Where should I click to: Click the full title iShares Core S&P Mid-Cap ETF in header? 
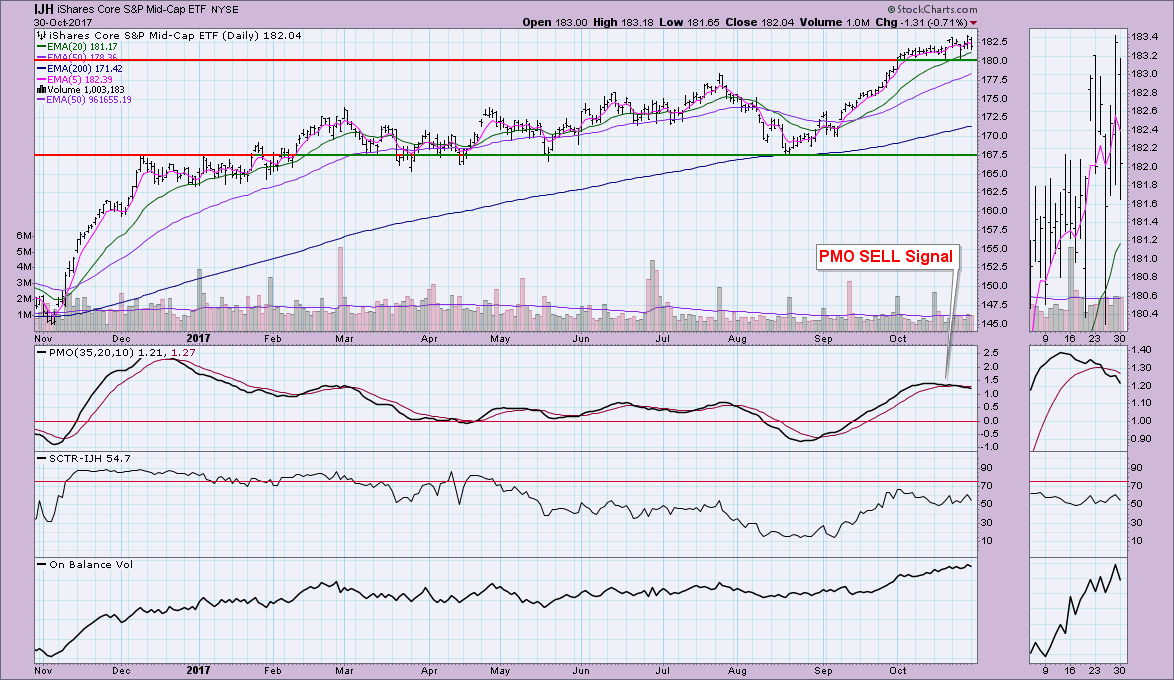point(132,10)
